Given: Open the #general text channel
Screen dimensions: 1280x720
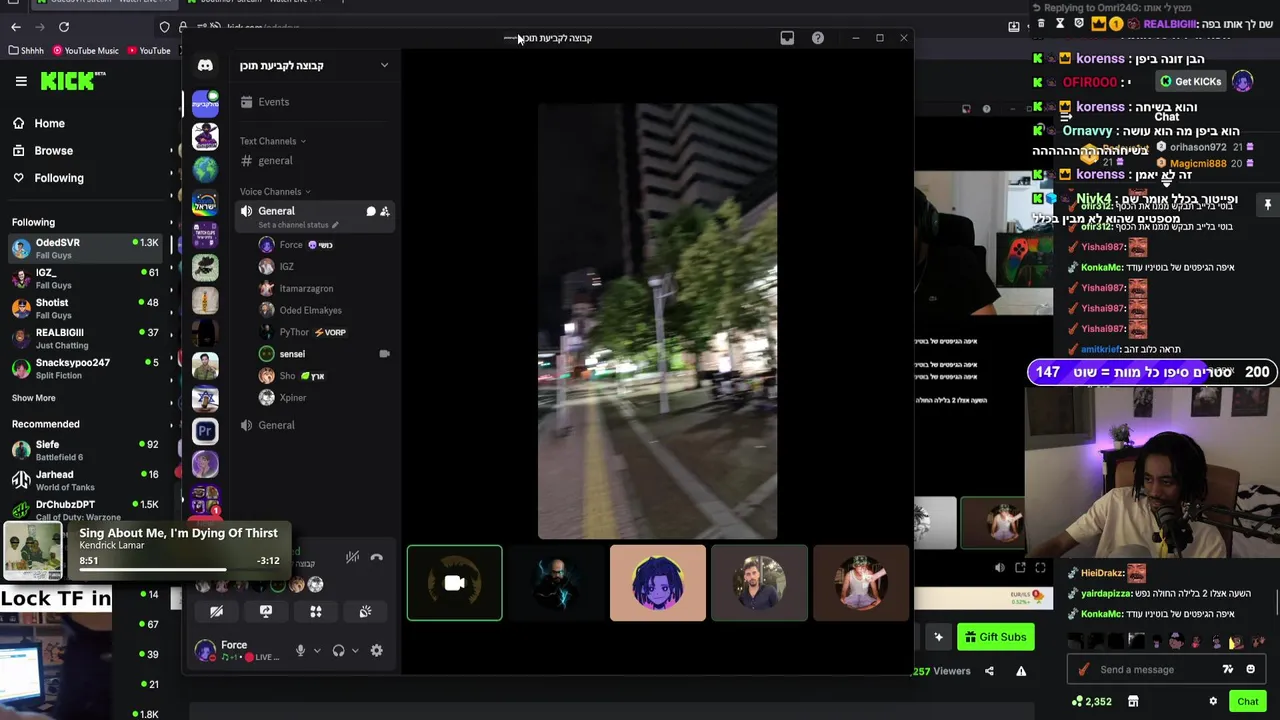Looking at the screenshot, I should [275, 160].
